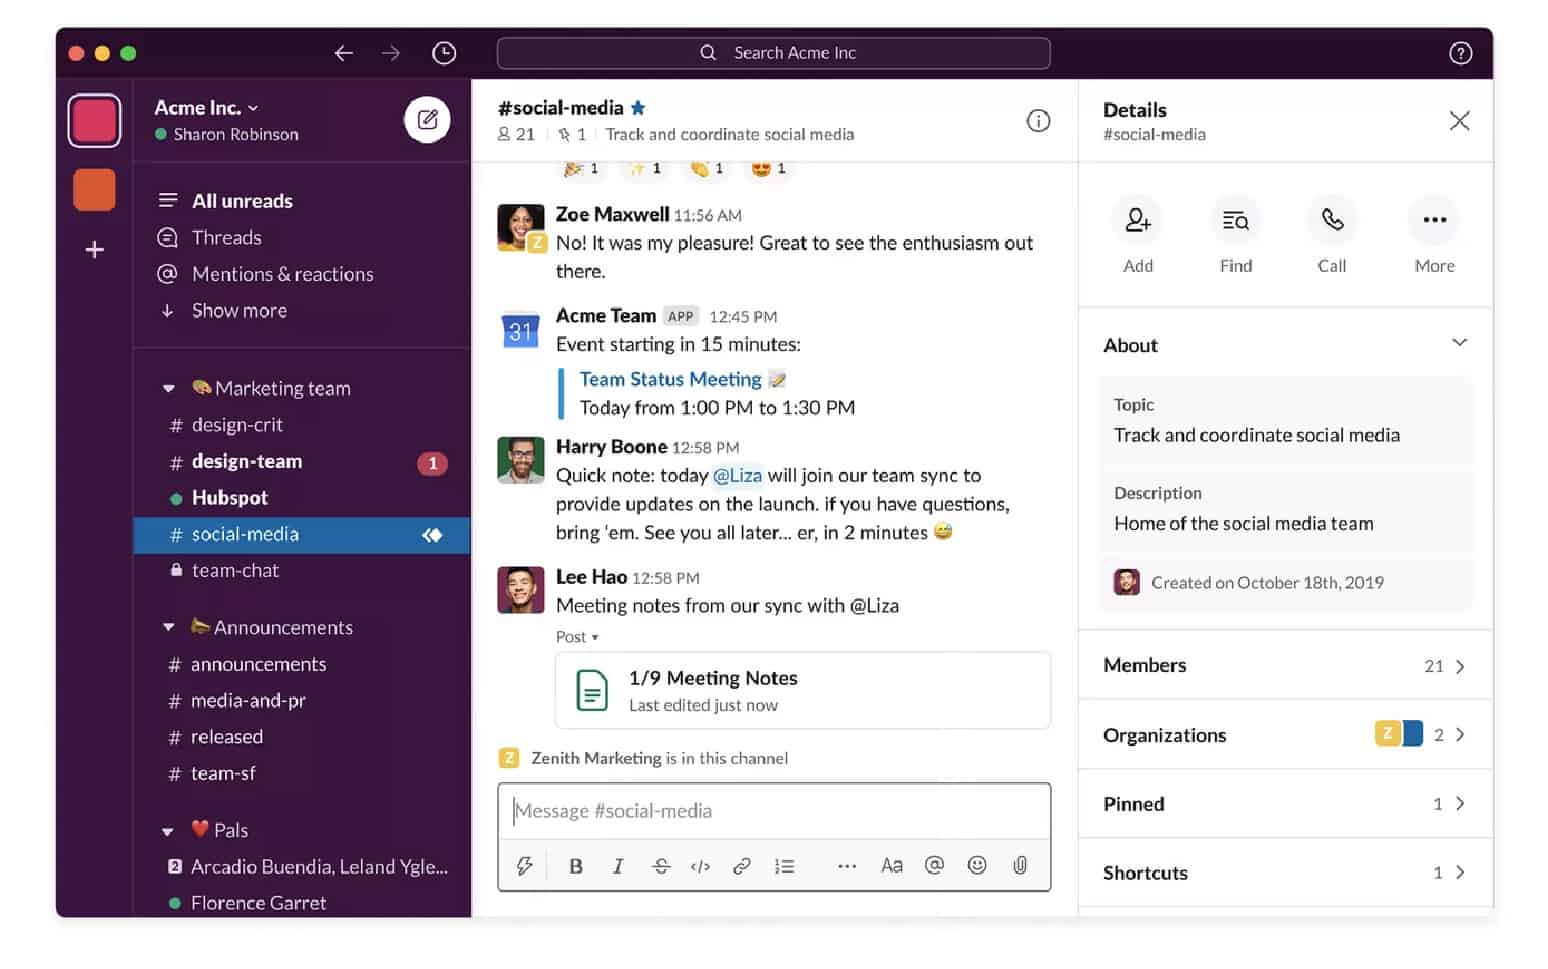Open the Threads view in sidebar

[x=226, y=238]
